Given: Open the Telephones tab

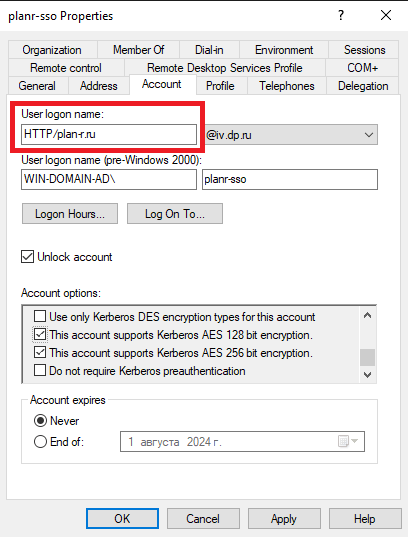Looking at the screenshot, I should pos(287,86).
